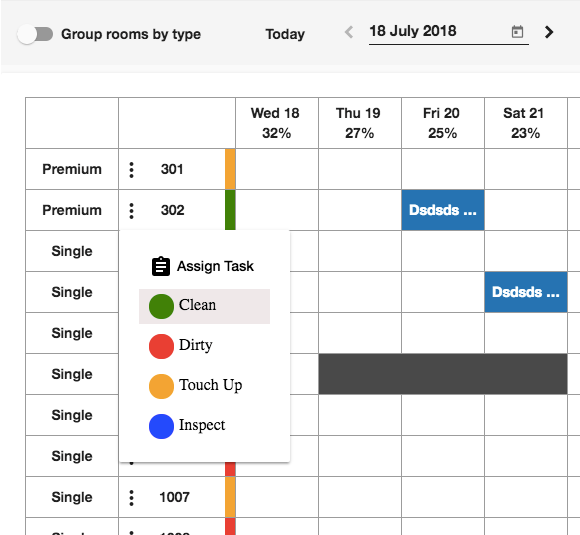Click the Sat 21 23% column header
580x535 pixels.
pyautogui.click(x=525, y=123)
